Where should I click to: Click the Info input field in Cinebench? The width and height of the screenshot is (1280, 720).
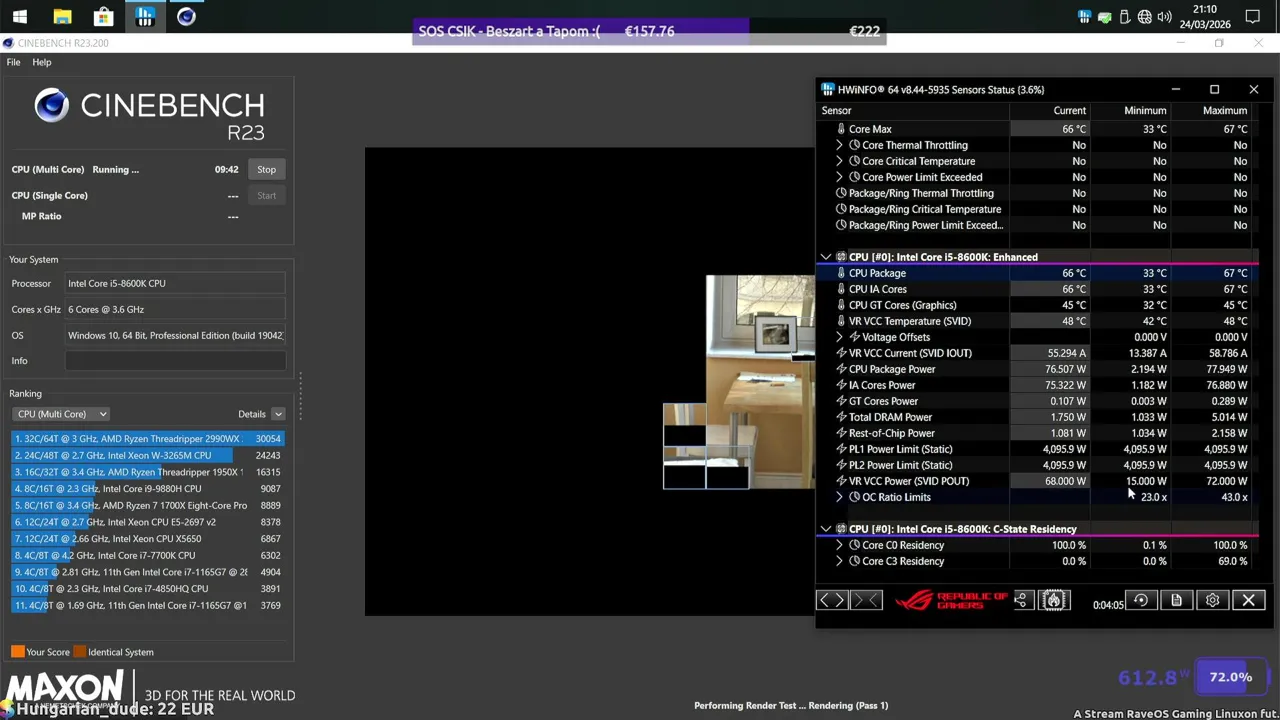pos(176,361)
